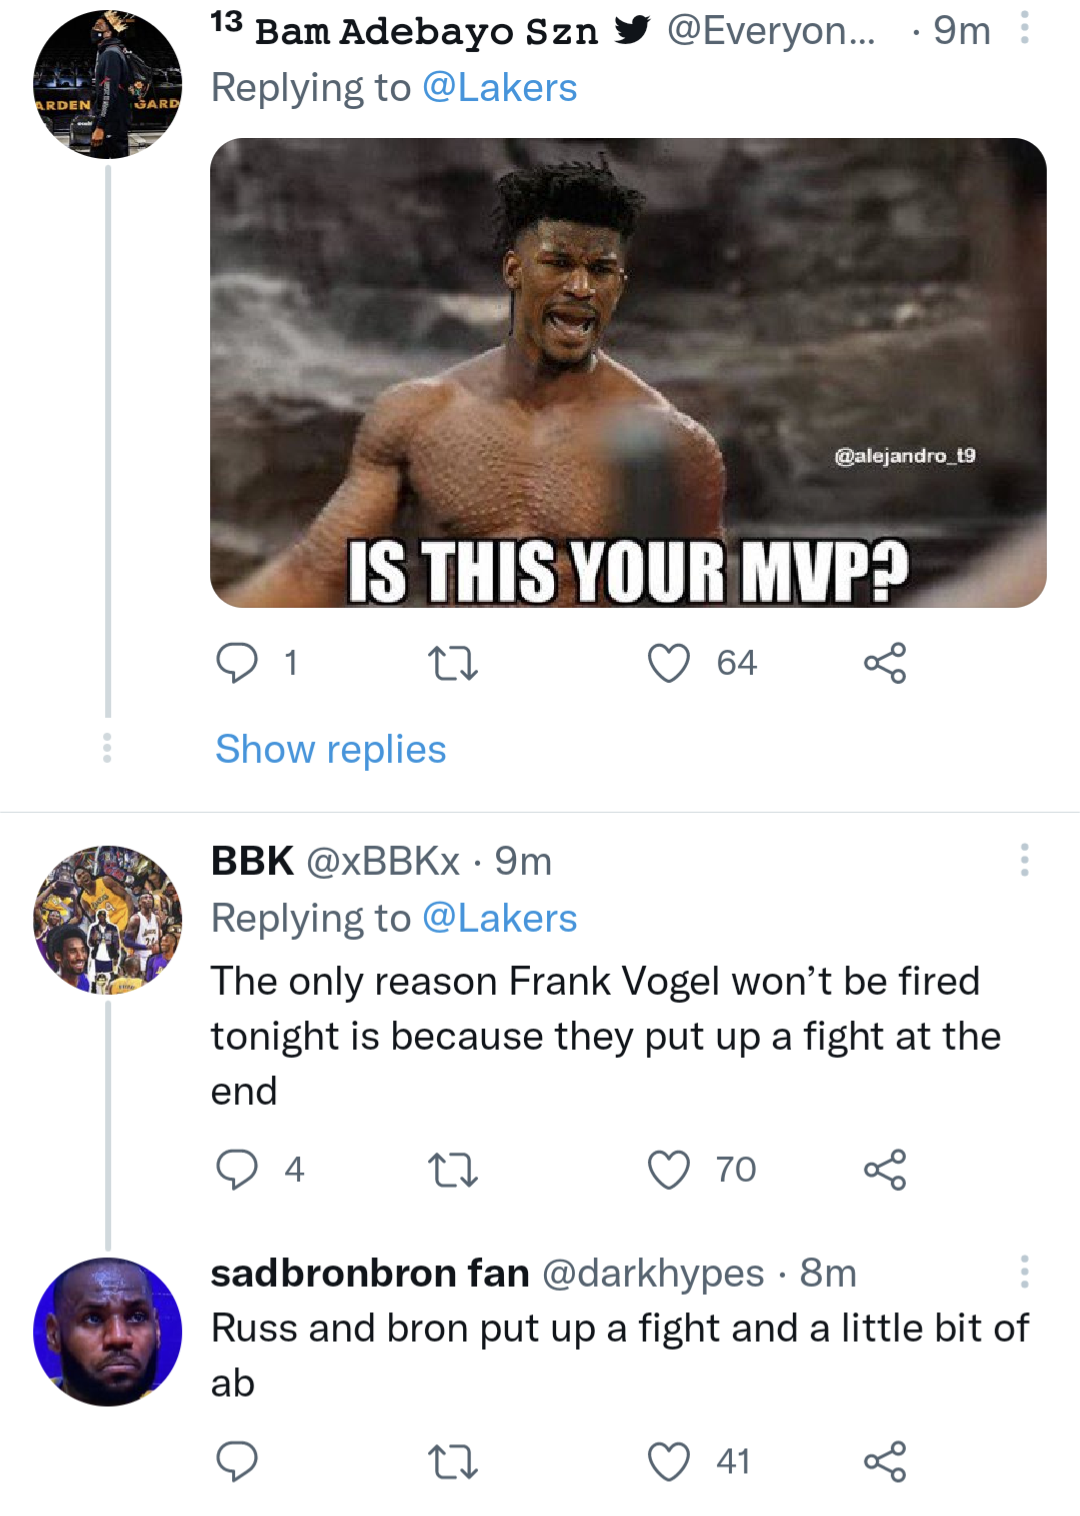Open the "Is this your MVP" meme image
Viewport: 1080px width, 1516px height.
(x=628, y=372)
